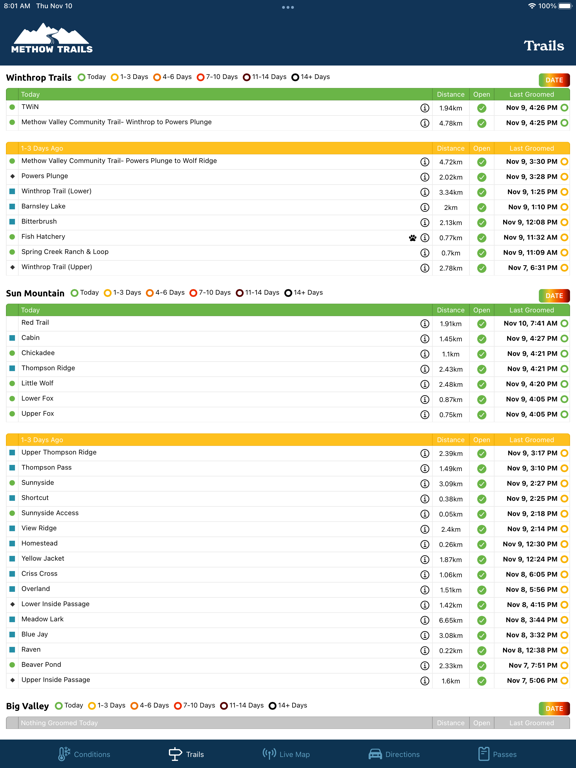Tap 'Nov 10, 7:41 AM' groomed time
The image size is (576, 768).
click(x=530, y=323)
